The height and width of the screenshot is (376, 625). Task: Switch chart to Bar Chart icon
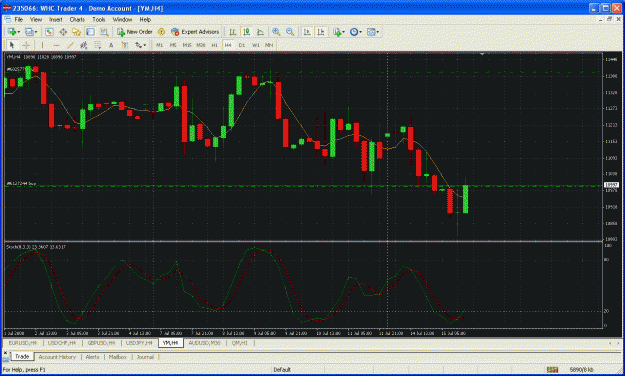(x=233, y=32)
